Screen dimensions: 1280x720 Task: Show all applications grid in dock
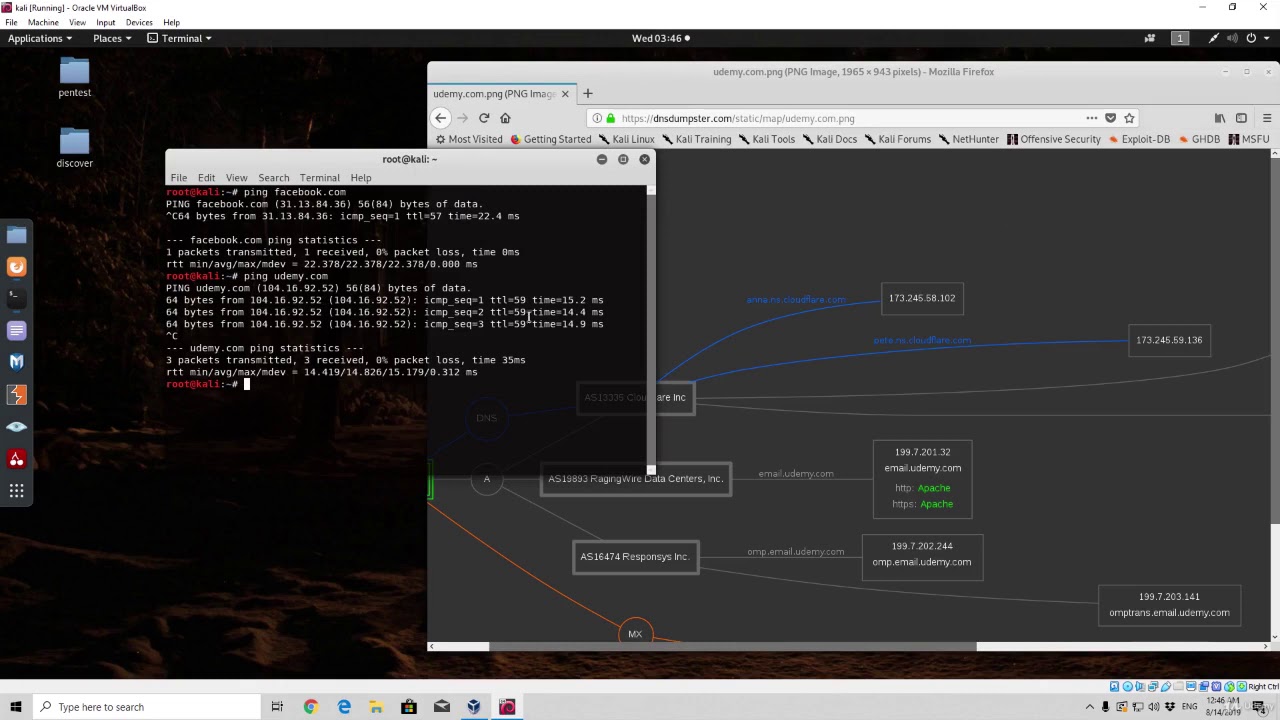(16, 491)
